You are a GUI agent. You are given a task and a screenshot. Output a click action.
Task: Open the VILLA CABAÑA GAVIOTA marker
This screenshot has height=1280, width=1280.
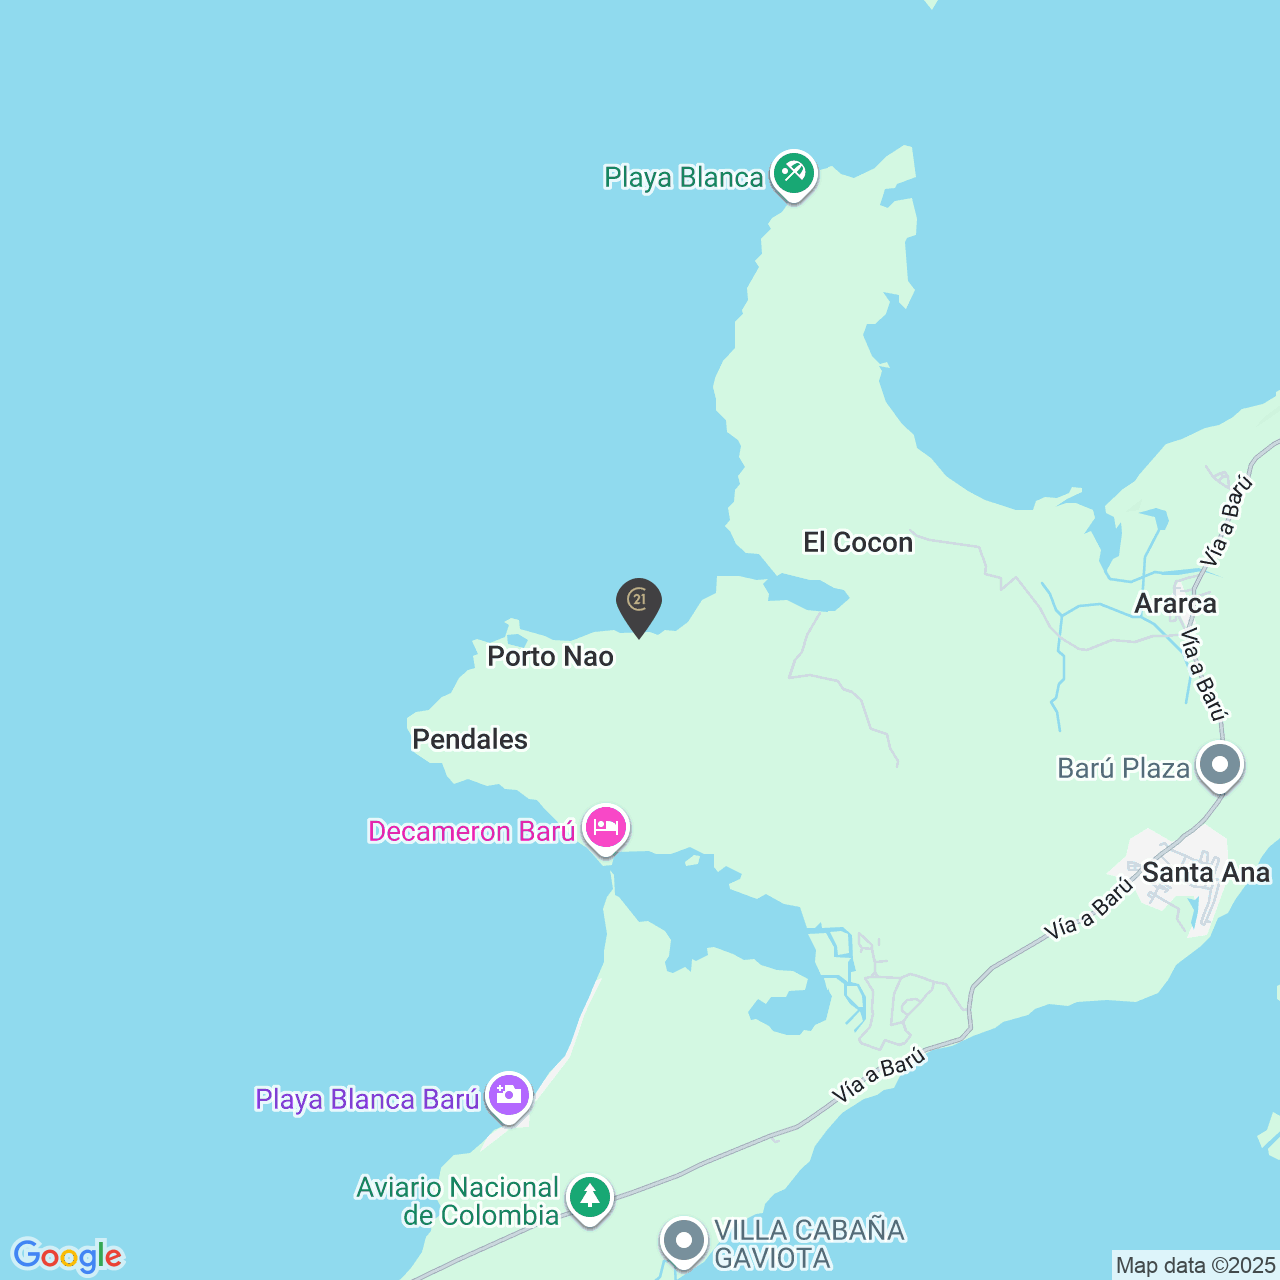pyautogui.click(x=685, y=1243)
